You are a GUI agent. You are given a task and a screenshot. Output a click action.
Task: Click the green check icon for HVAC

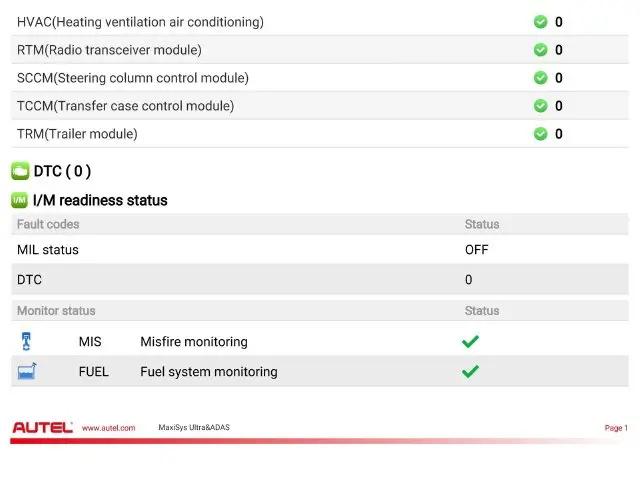tap(540, 22)
